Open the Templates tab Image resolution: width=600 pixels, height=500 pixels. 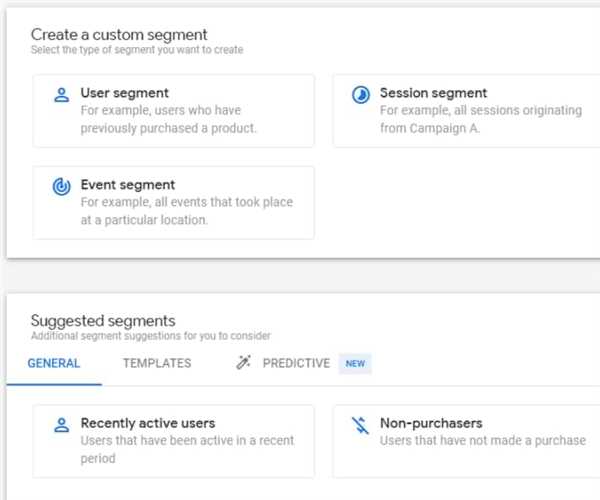coord(157,363)
